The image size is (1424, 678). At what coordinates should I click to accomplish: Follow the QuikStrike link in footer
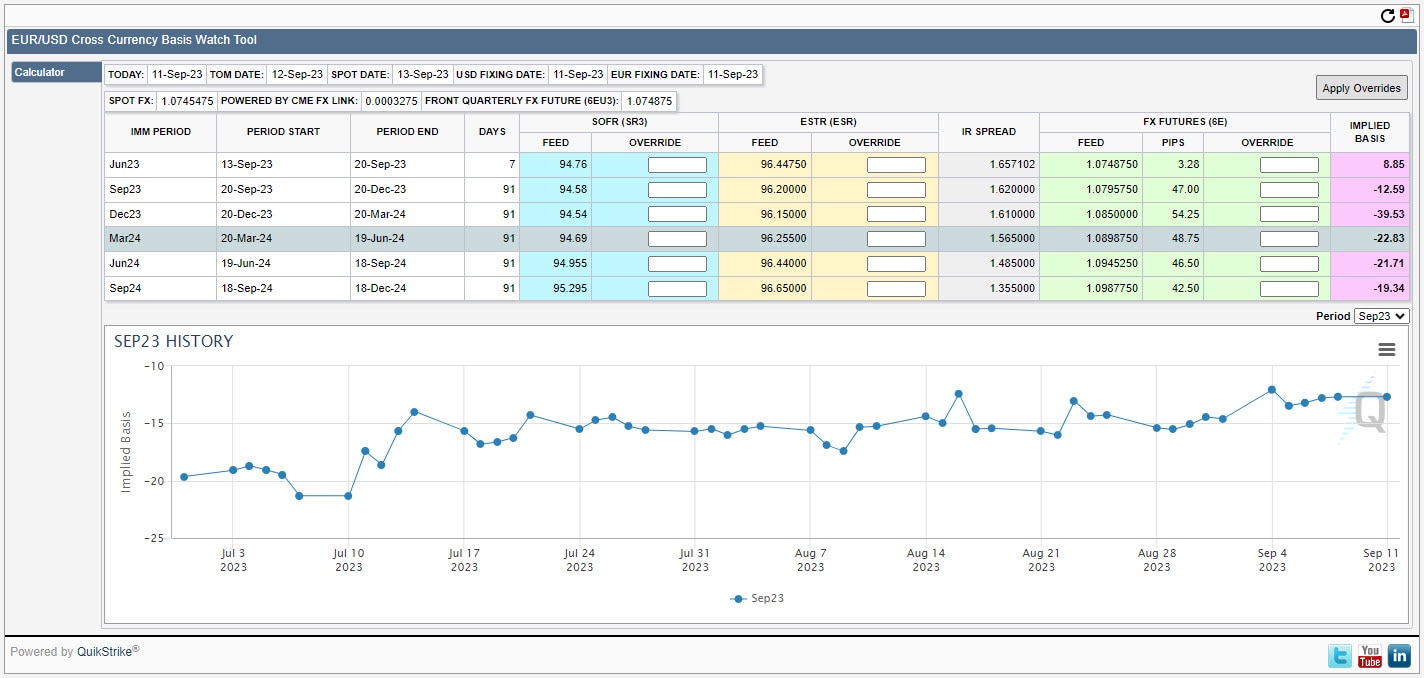(105, 652)
